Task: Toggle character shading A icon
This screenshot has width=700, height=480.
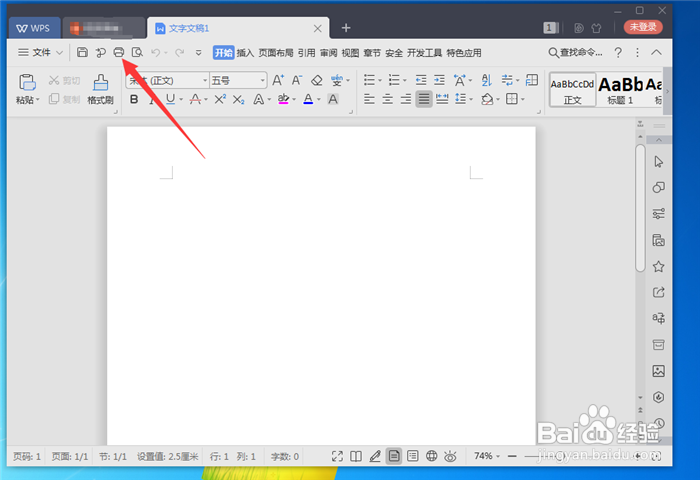Action: pyautogui.click(x=333, y=99)
